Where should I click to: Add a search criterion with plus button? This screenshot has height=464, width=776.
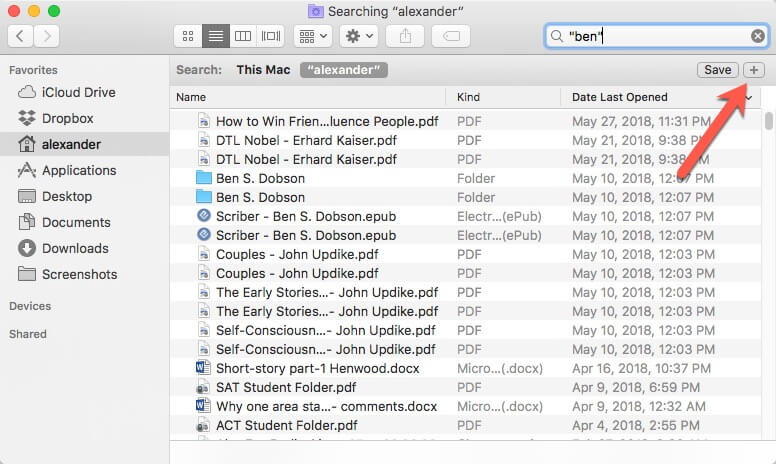point(754,70)
